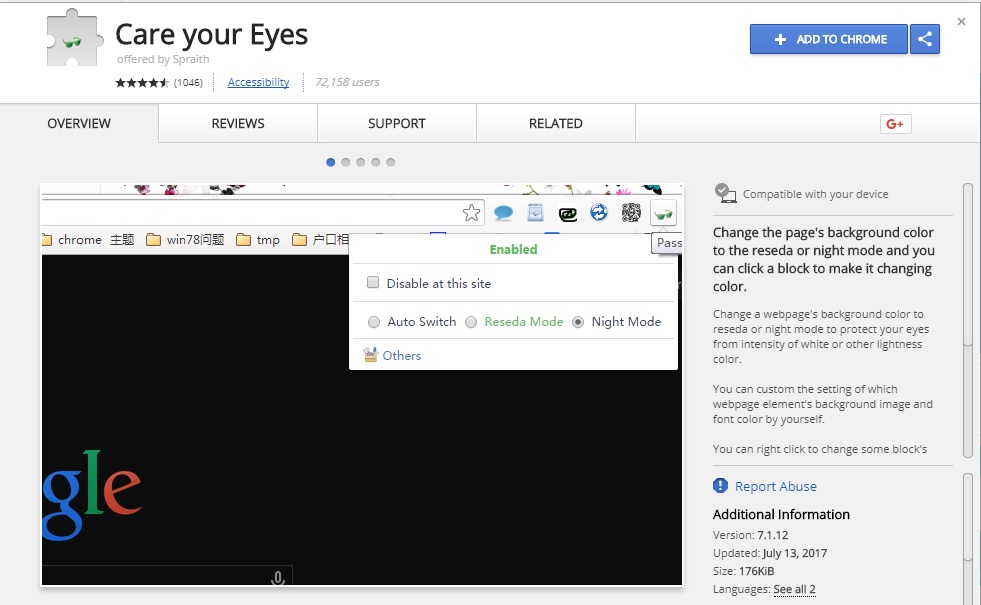Click the compatible device checkmark icon
Image resolution: width=981 pixels, height=605 pixels.
click(x=725, y=193)
